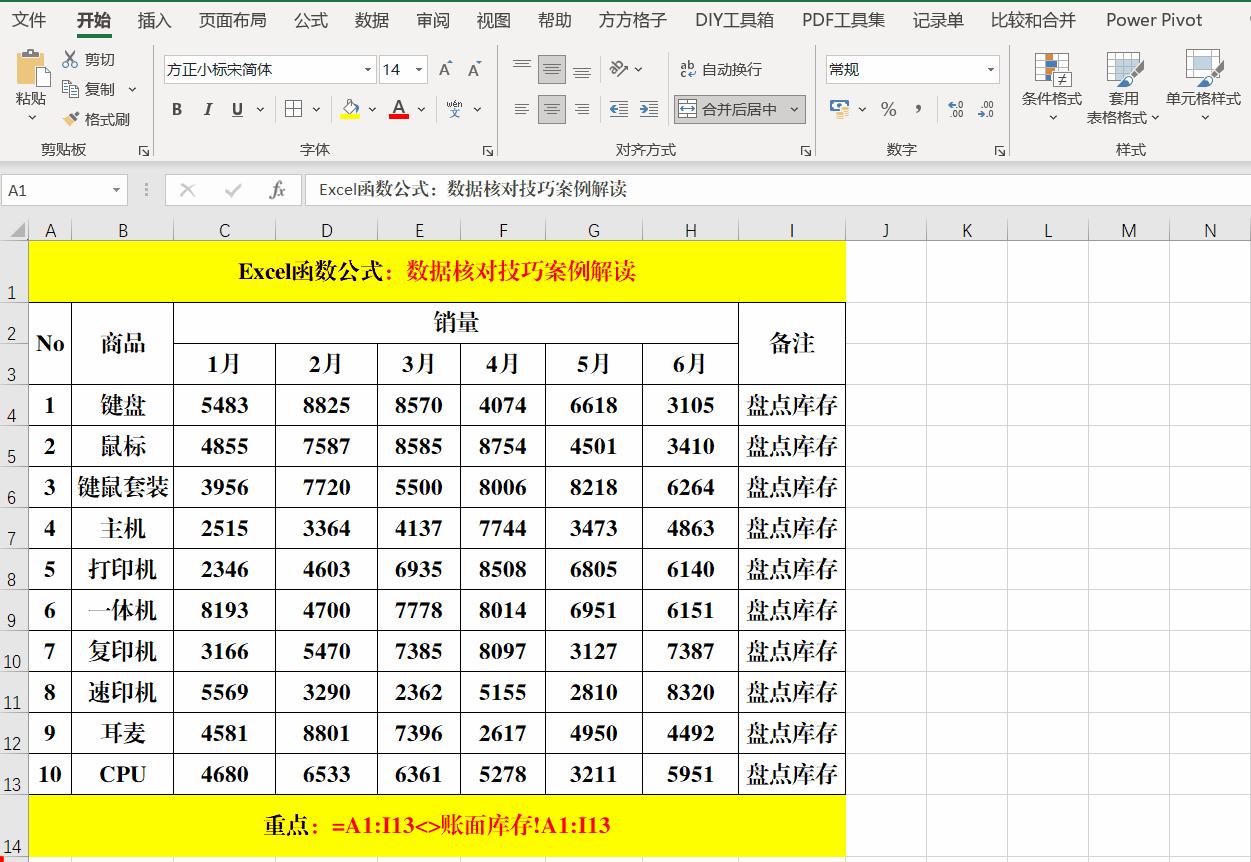Click the Increase Decimal icon
The height and width of the screenshot is (862, 1251).
point(958,110)
